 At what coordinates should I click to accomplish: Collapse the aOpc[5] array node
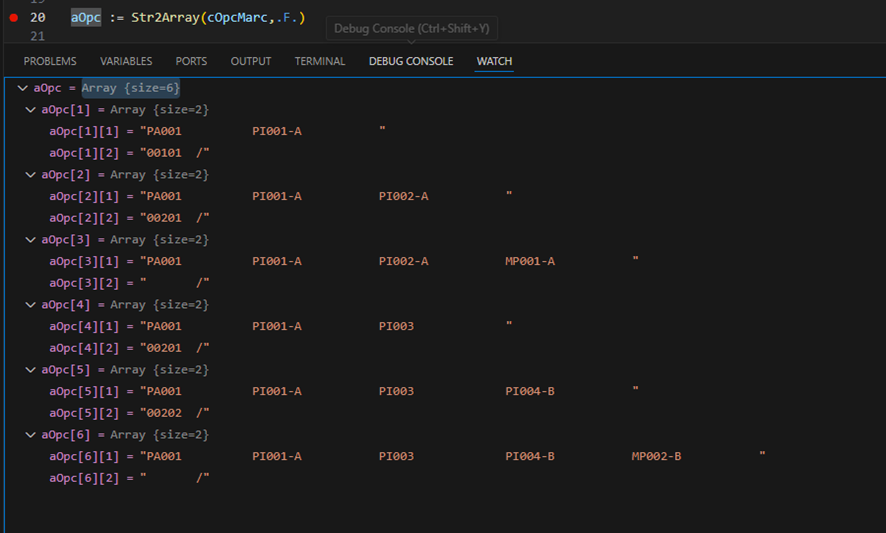(x=31, y=370)
